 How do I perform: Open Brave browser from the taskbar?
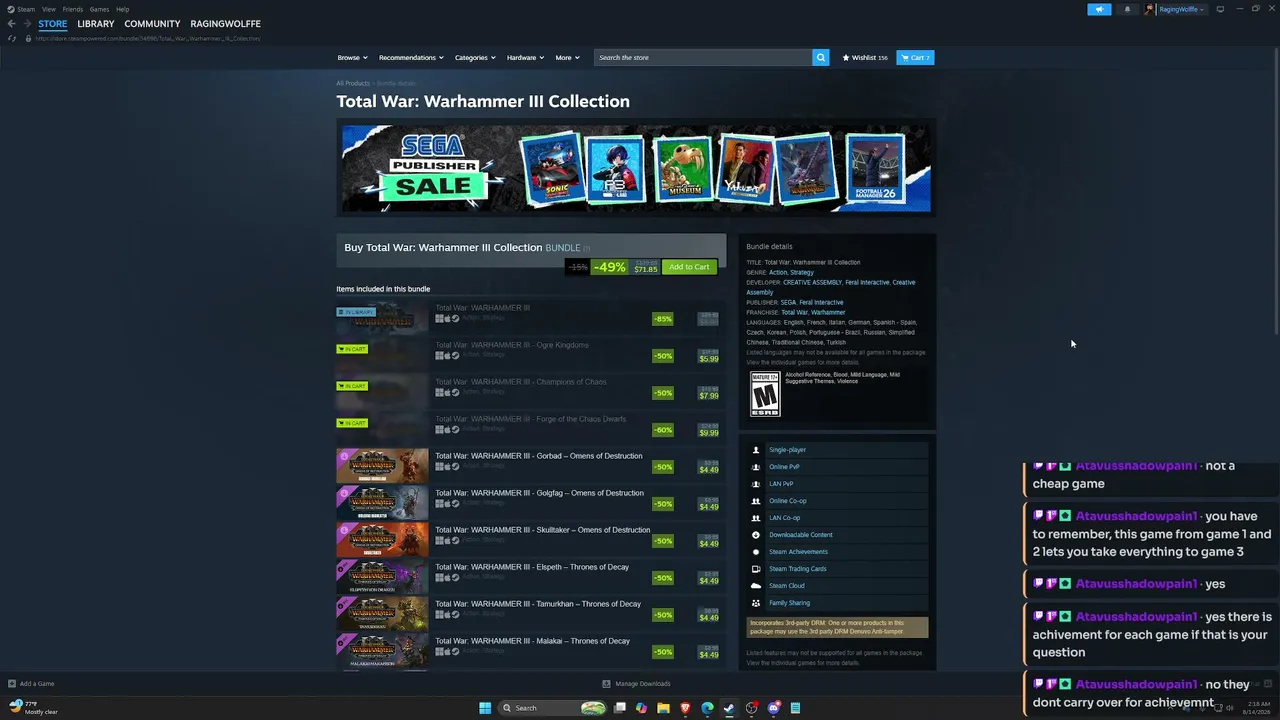pos(685,708)
